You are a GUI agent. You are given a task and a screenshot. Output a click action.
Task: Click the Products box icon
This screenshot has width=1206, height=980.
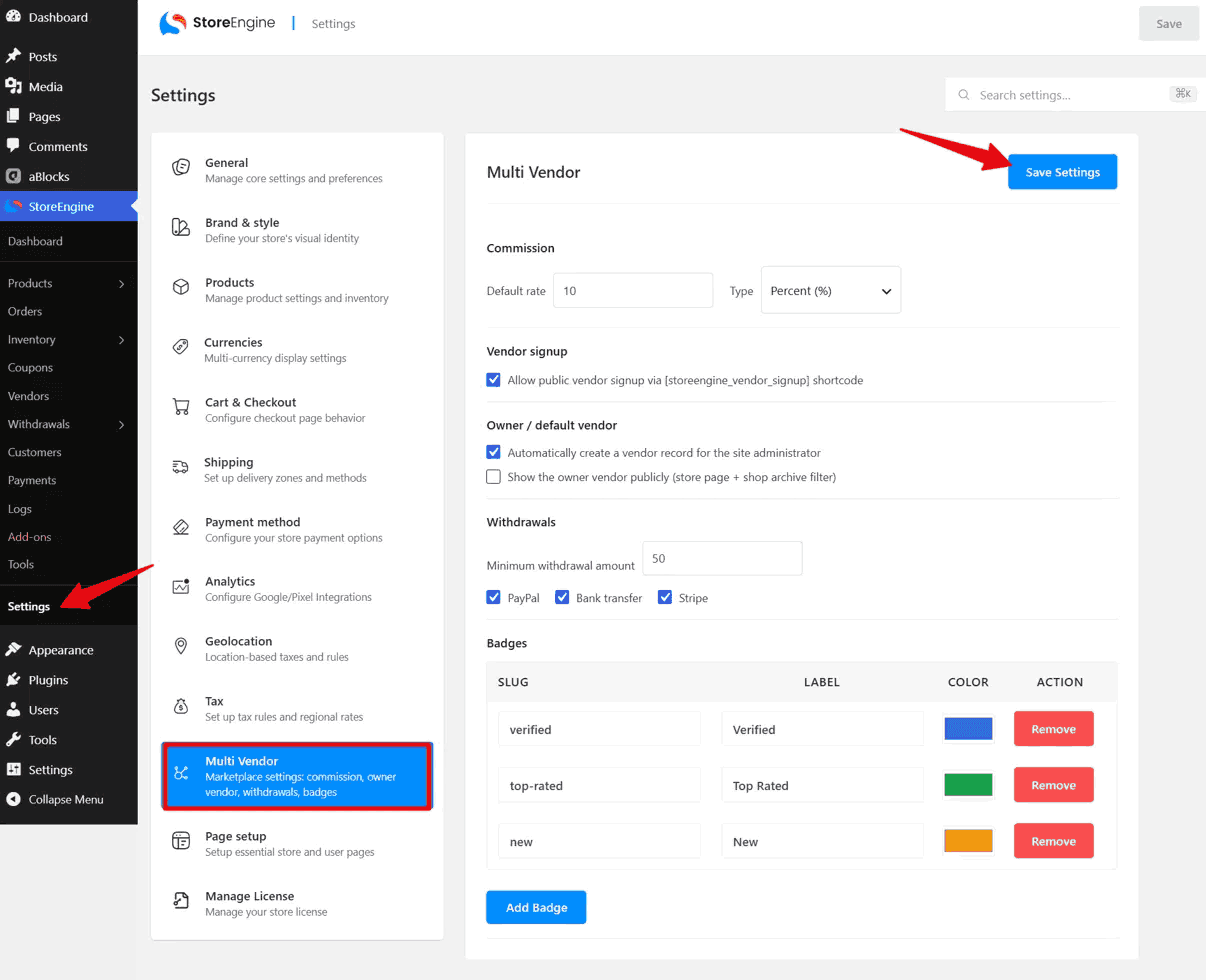tap(181, 287)
